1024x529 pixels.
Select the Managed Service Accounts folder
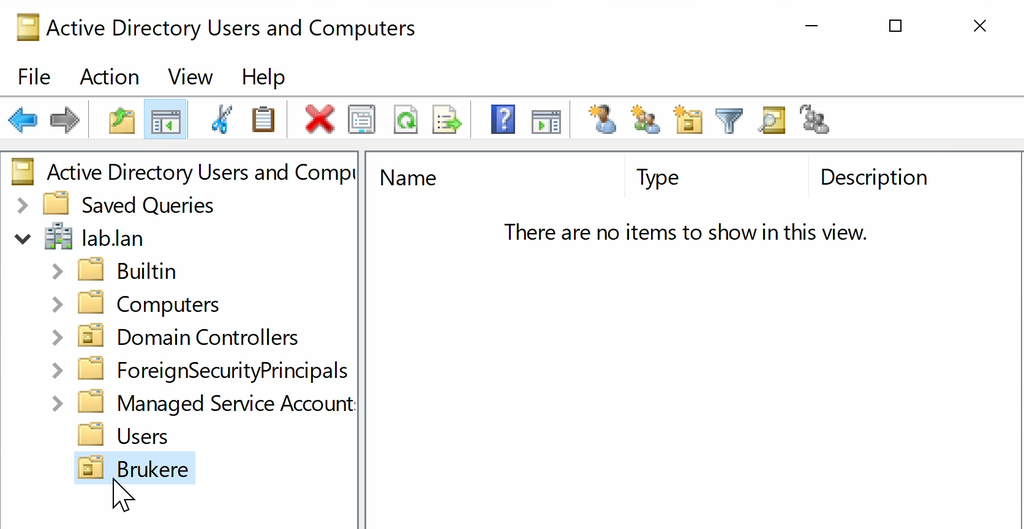point(236,404)
